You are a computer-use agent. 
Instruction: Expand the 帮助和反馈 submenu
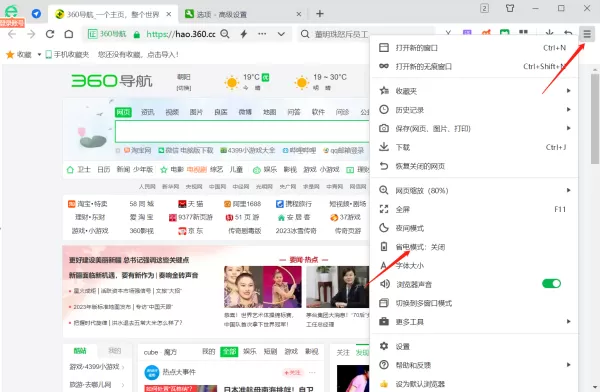click(x=474, y=365)
